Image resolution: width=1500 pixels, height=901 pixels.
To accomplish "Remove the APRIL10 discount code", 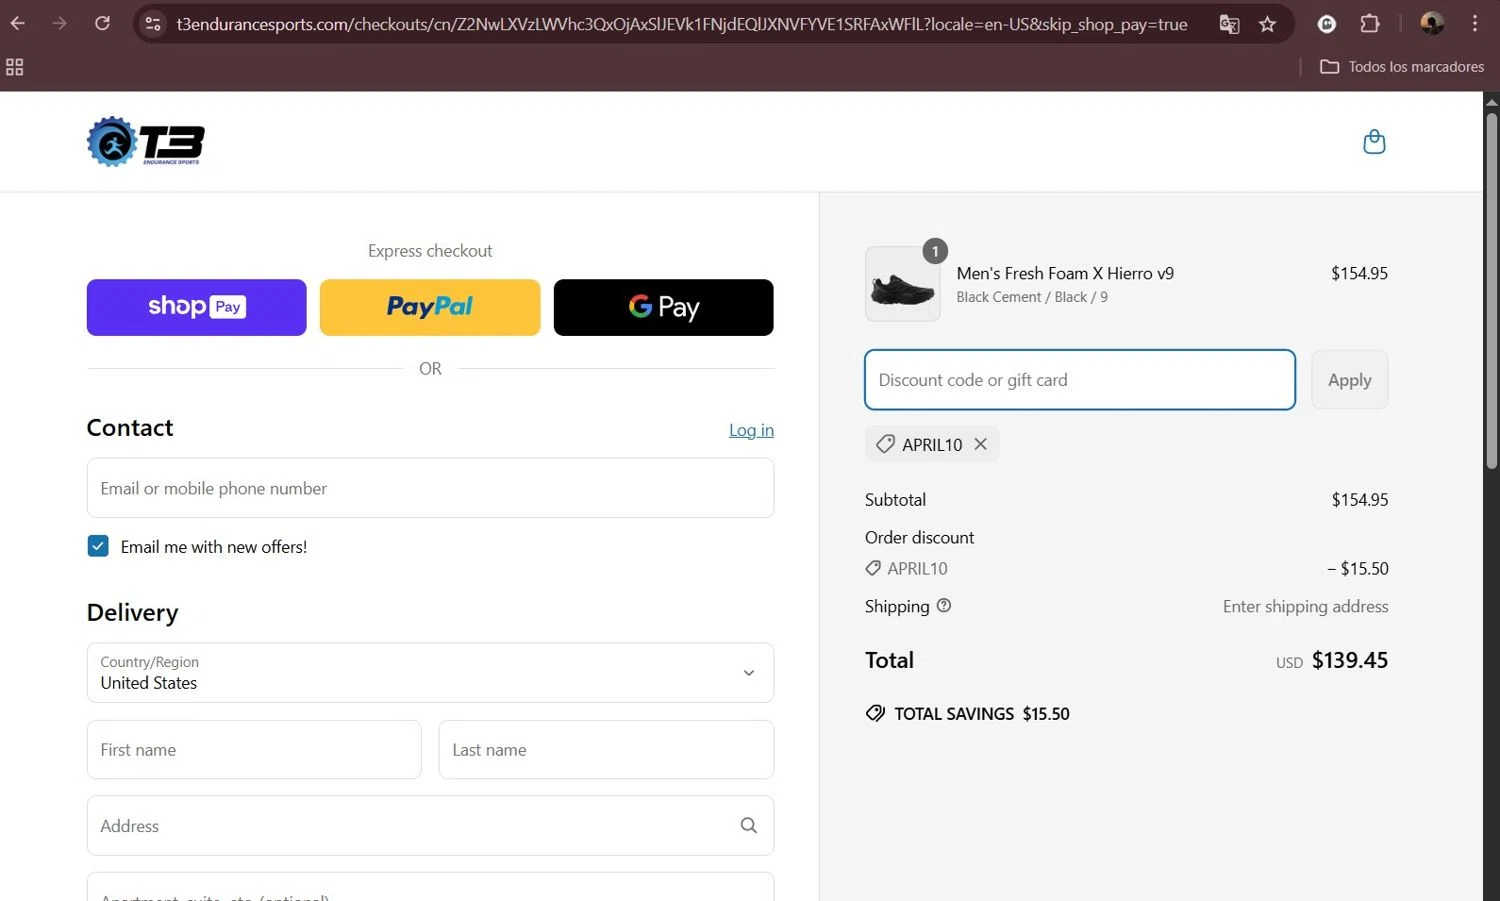I will coord(981,444).
